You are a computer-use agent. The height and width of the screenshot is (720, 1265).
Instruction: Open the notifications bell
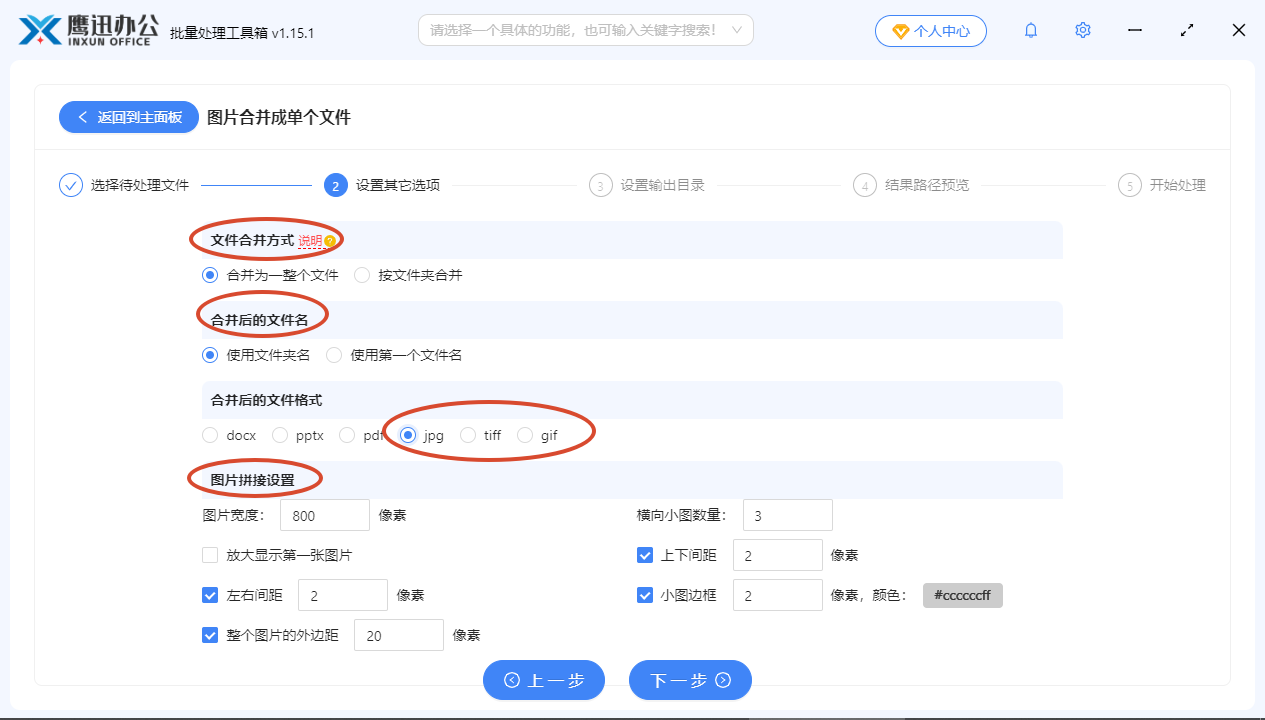(1031, 31)
